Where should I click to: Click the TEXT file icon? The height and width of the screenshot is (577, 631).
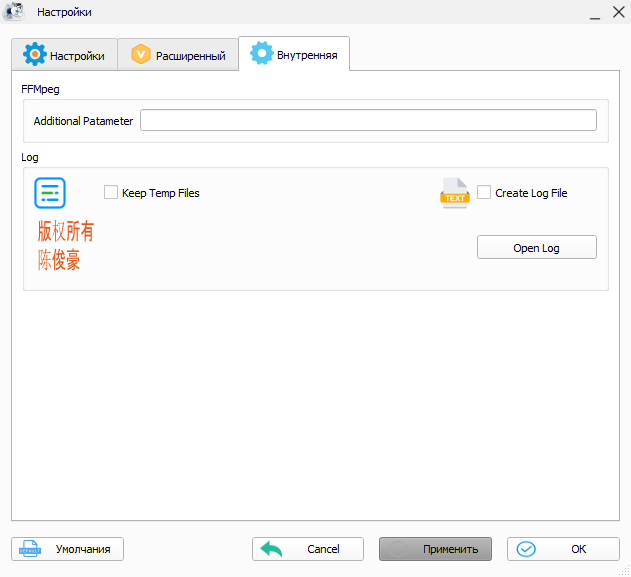coord(455,193)
